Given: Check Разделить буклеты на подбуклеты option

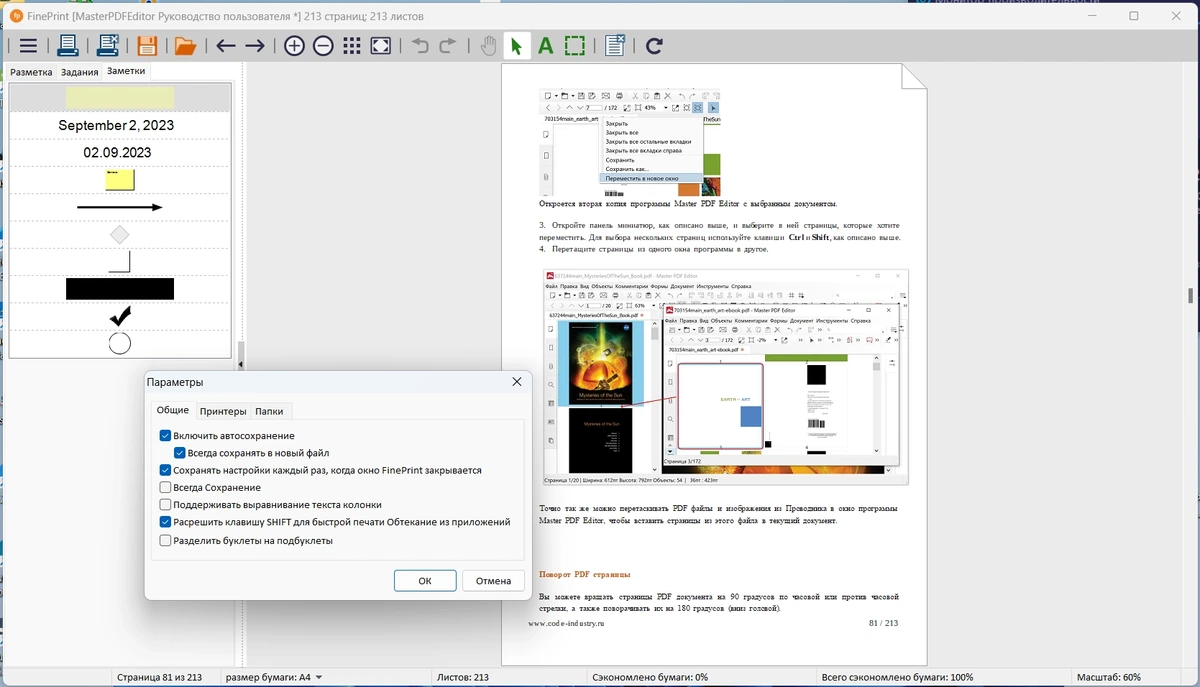Looking at the screenshot, I should tap(166, 540).
